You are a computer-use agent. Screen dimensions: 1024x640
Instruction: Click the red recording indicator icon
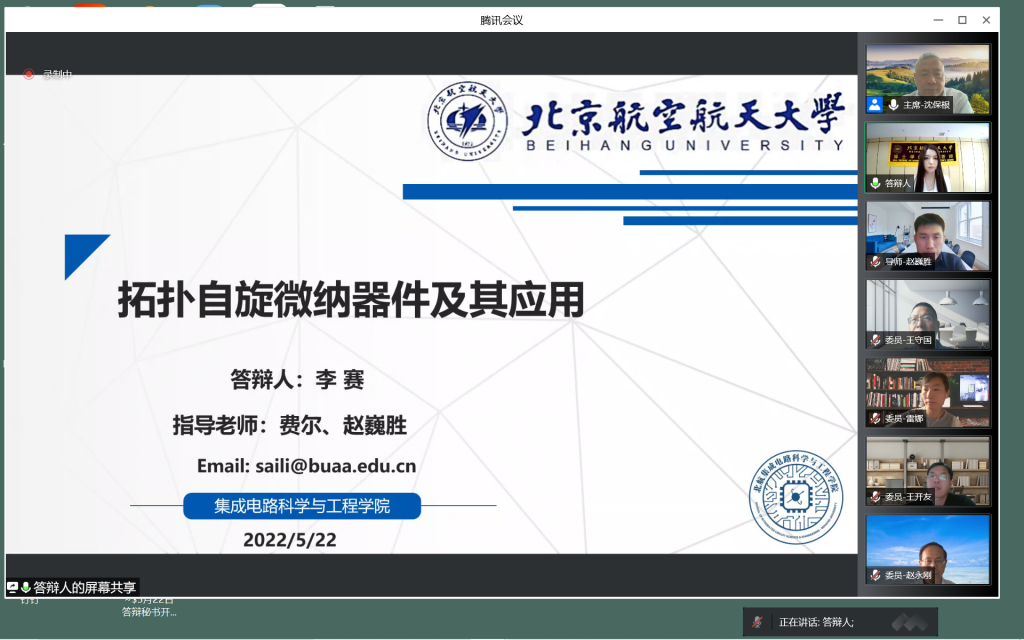[x=29, y=74]
